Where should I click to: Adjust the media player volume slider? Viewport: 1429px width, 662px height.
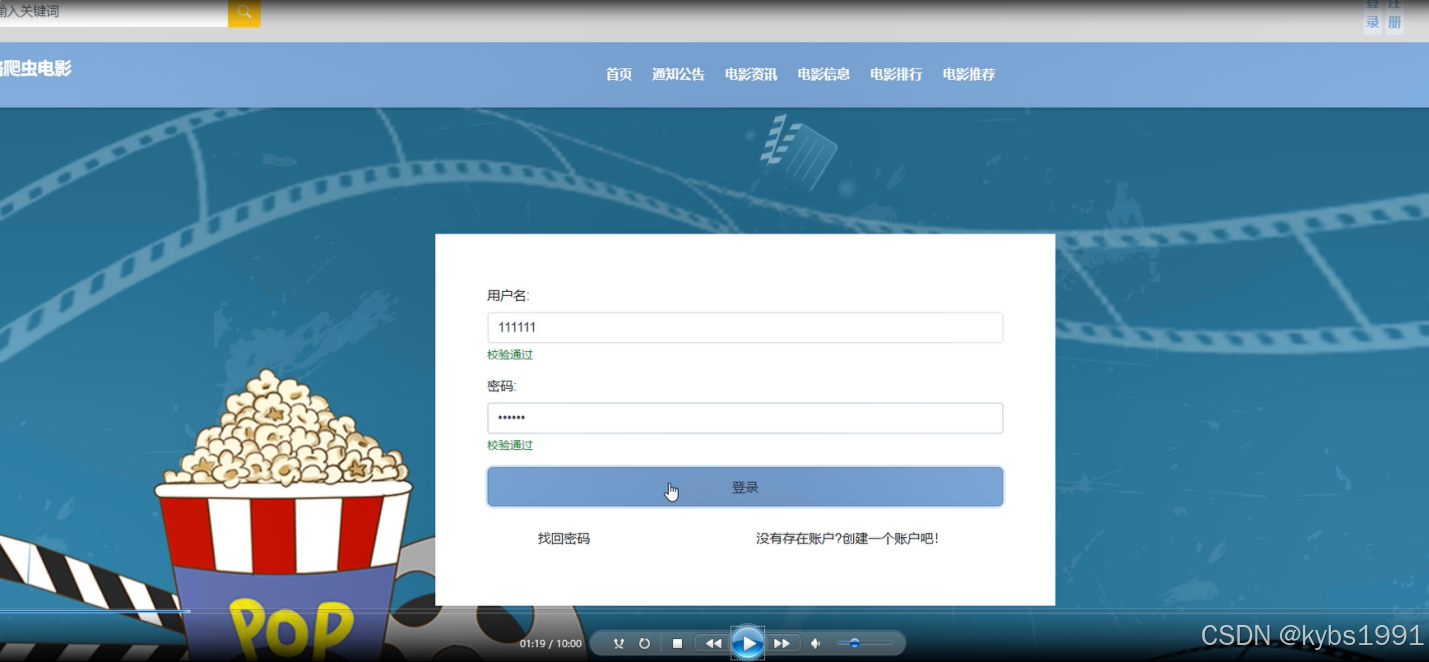pos(864,643)
